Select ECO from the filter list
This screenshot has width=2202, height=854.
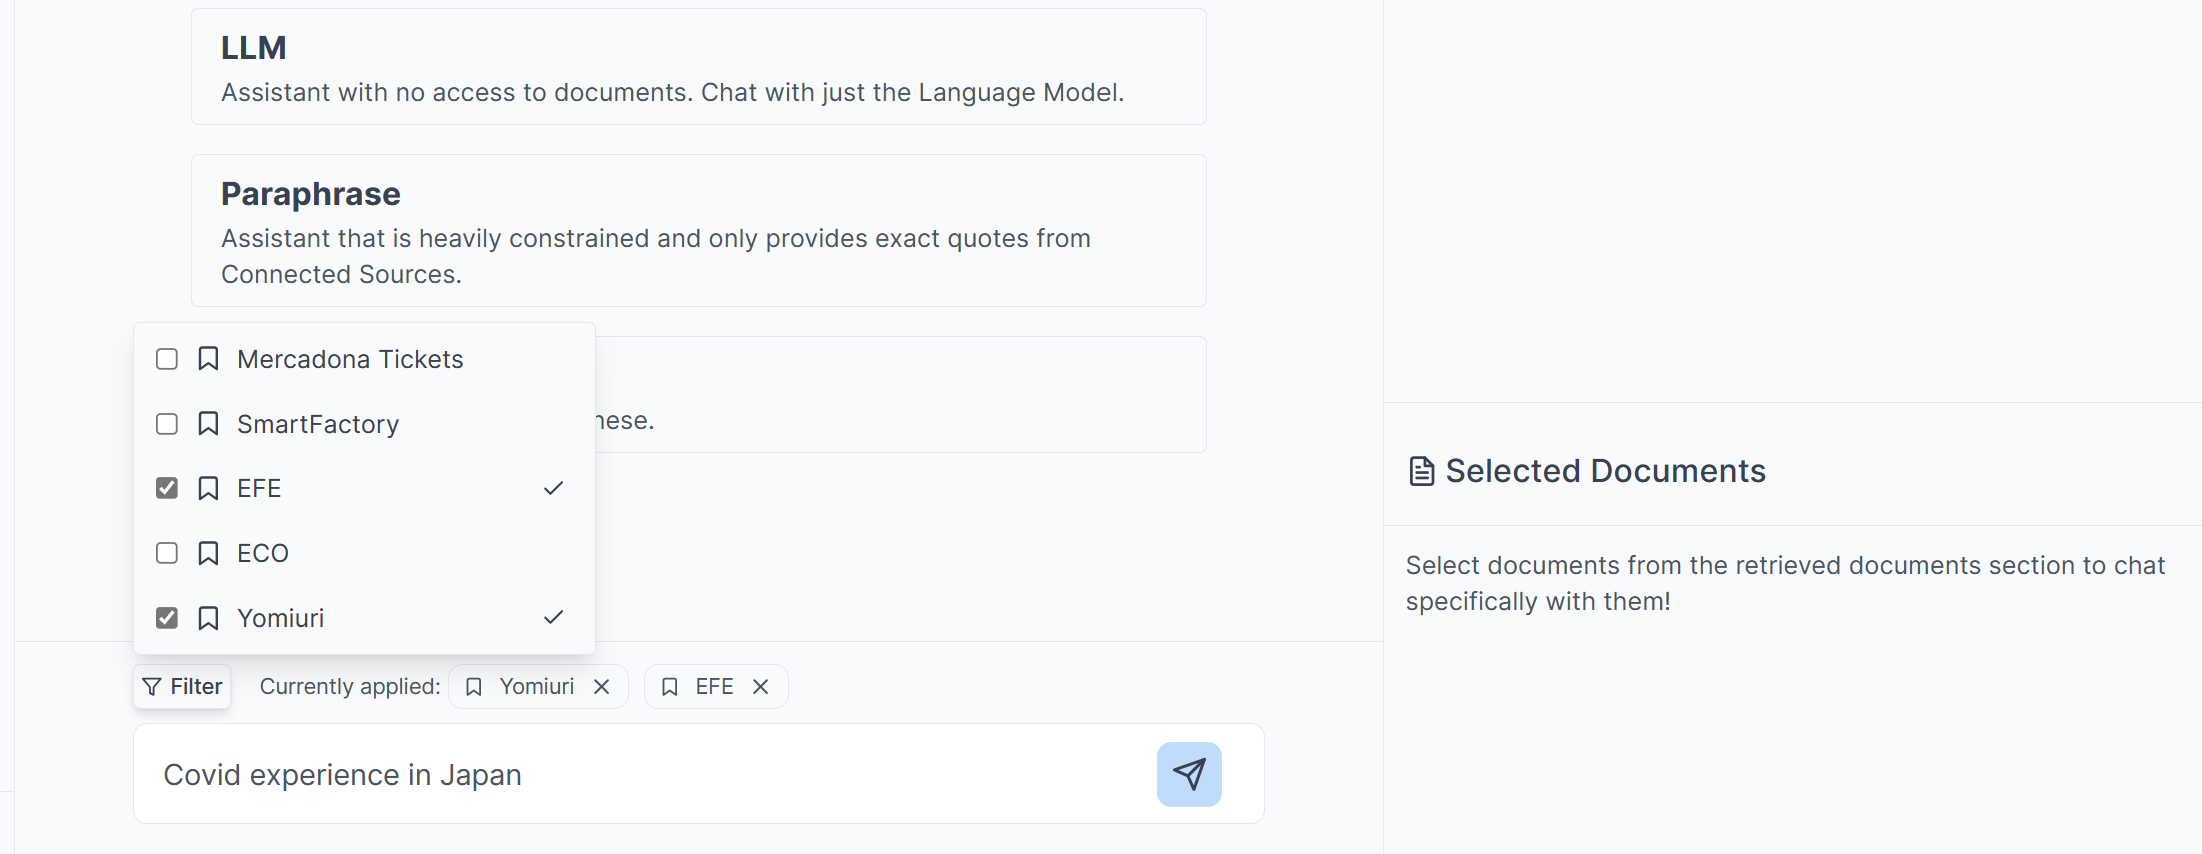click(x=262, y=553)
